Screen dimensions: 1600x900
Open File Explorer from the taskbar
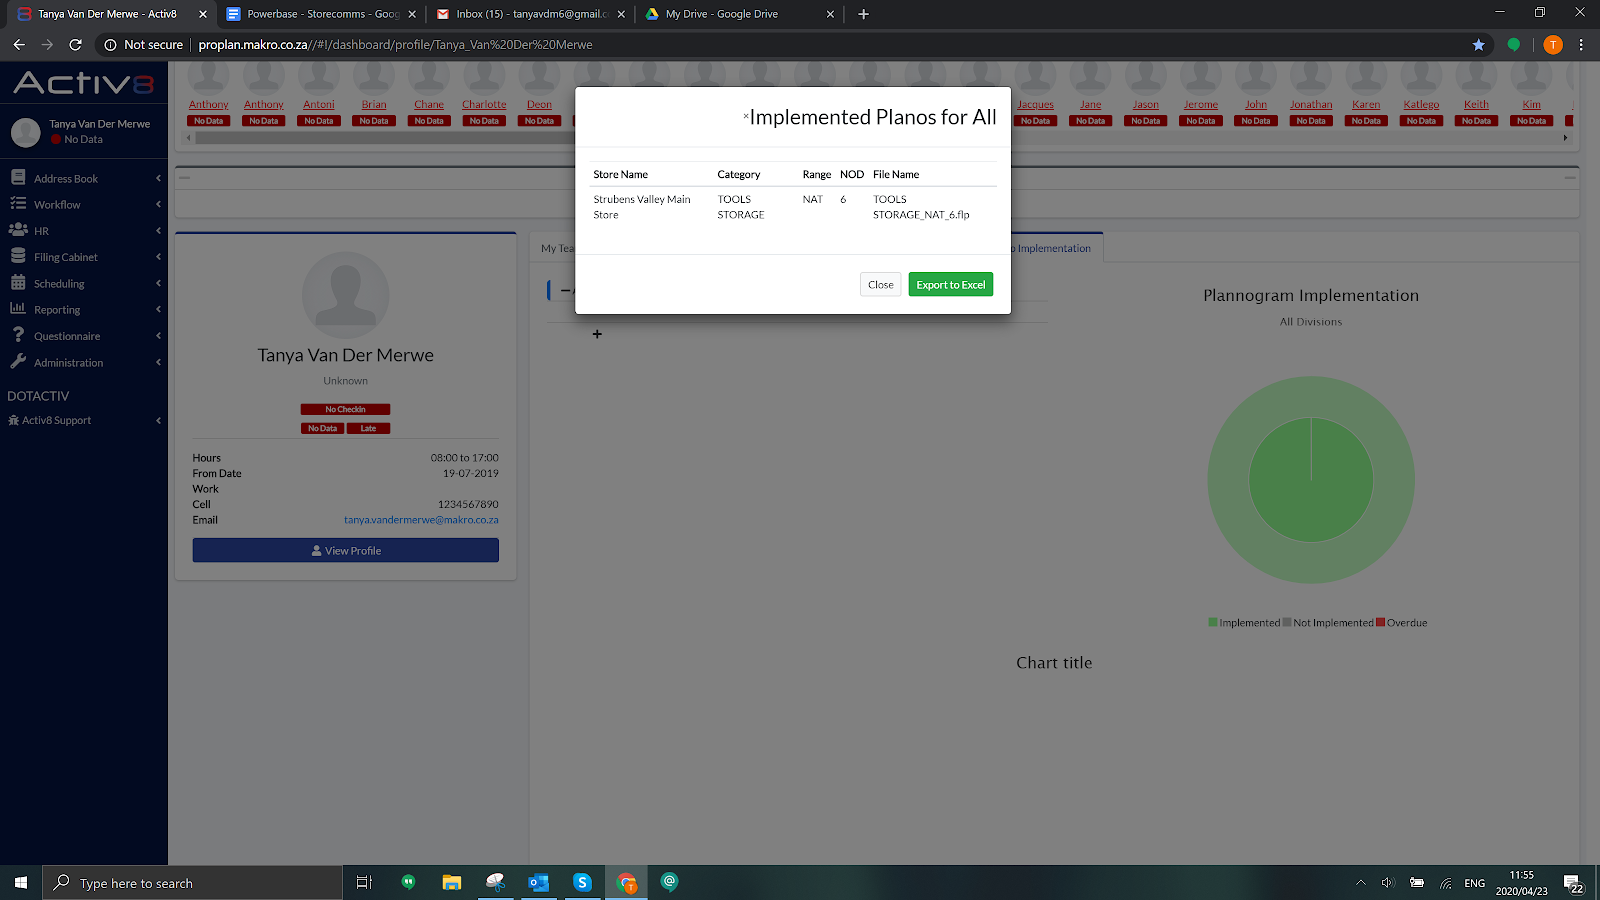tap(452, 883)
